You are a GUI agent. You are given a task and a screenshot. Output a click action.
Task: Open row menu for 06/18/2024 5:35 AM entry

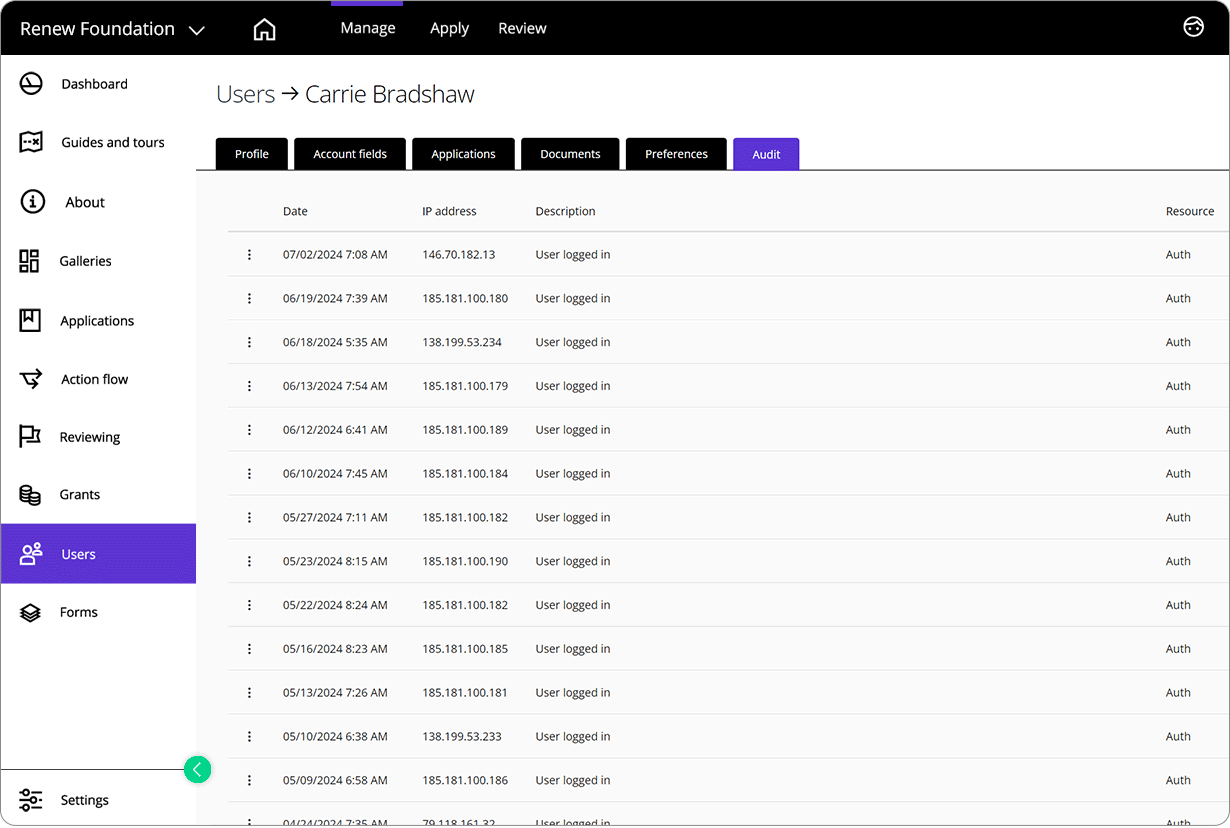(x=249, y=342)
